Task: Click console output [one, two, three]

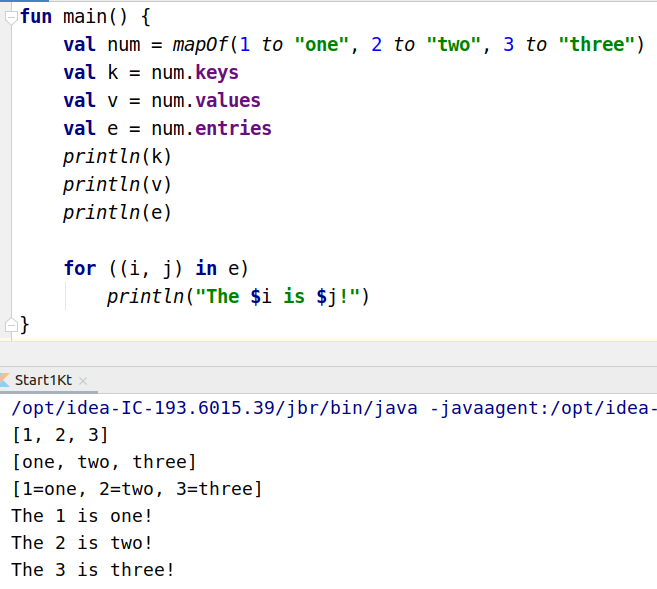Action: point(104,462)
